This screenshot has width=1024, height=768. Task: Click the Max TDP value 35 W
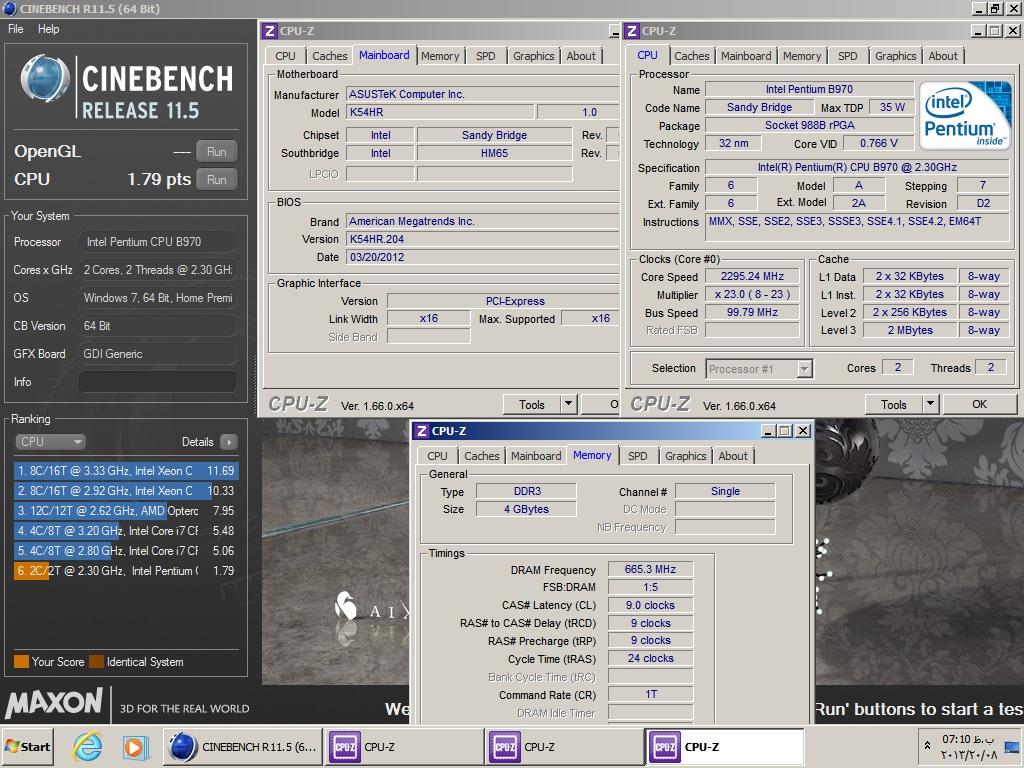pos(891,107)
